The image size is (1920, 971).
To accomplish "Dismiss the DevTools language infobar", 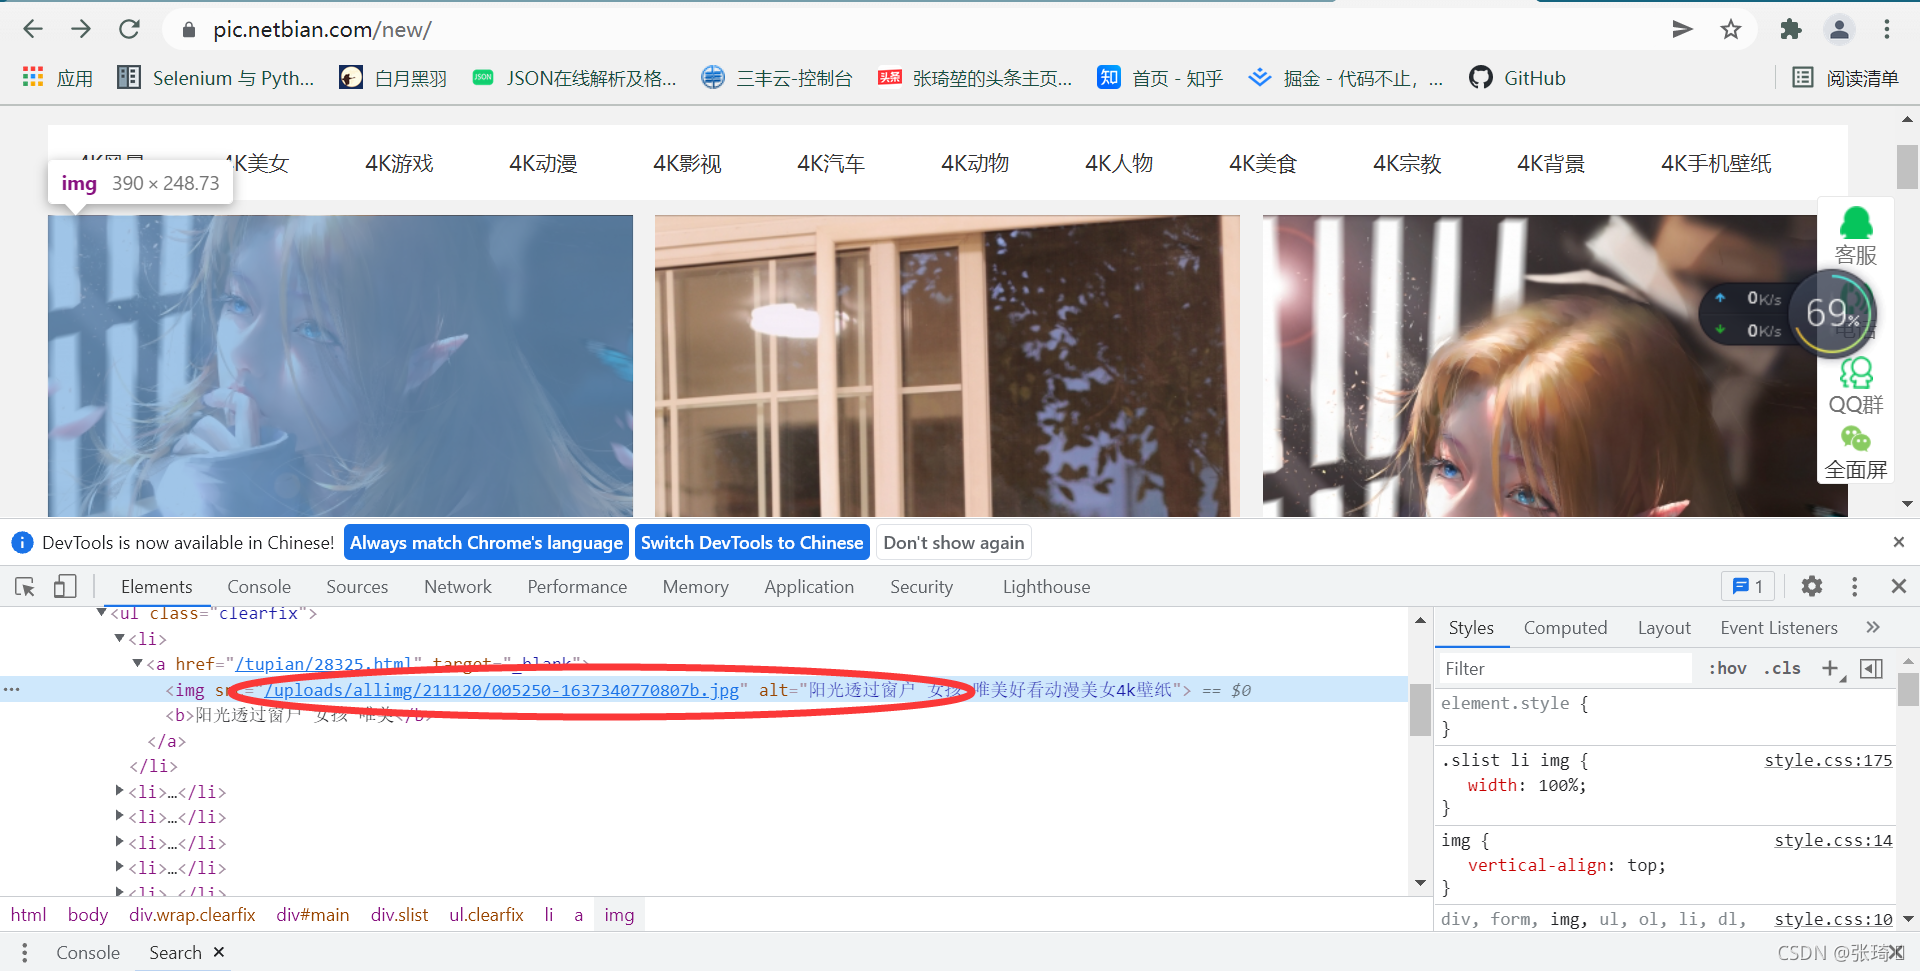I will [x=1899, y=542].
